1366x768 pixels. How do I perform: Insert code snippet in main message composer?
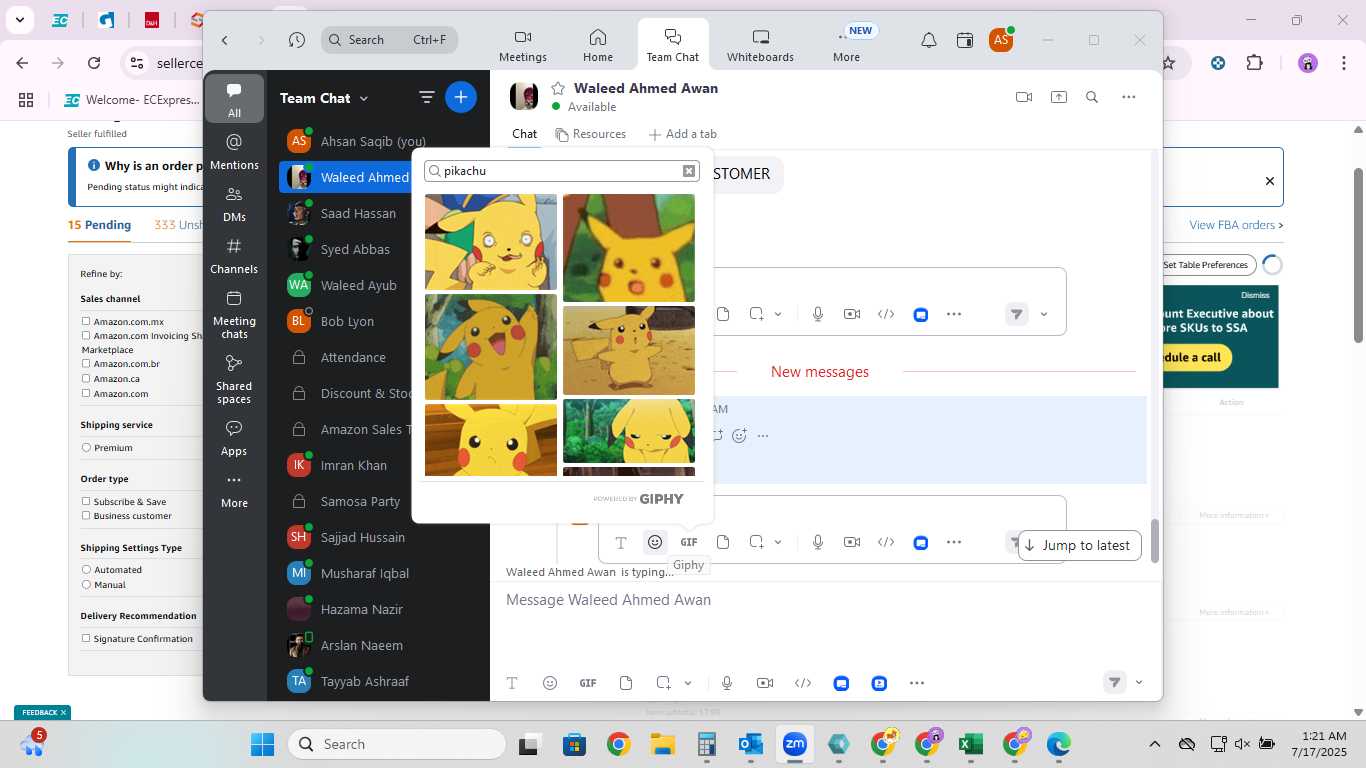(x=803, y=683)
